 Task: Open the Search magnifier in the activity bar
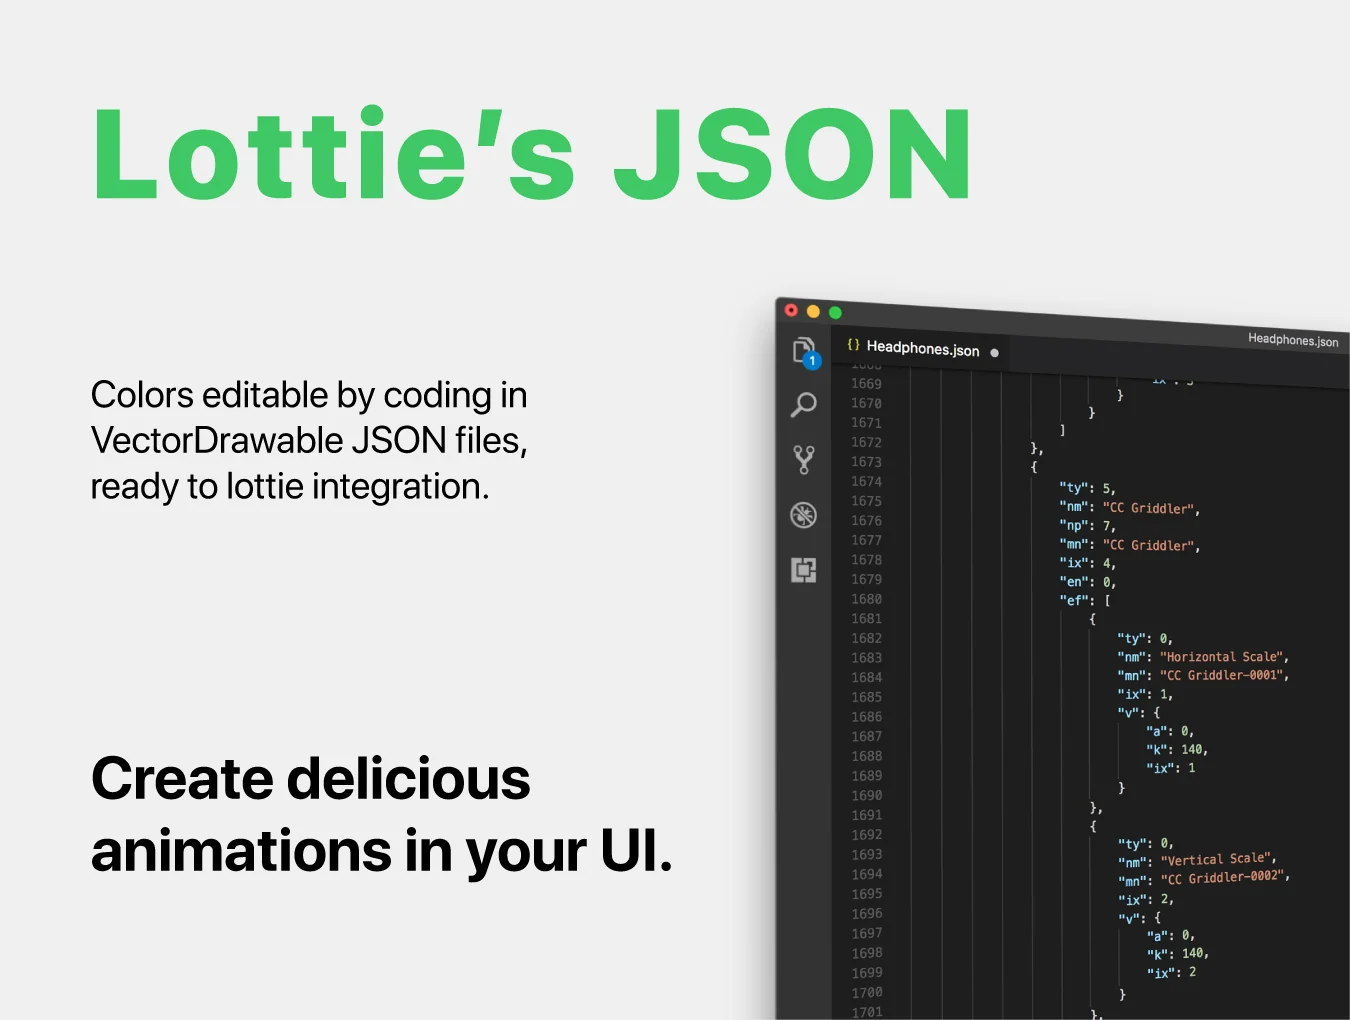point(803,405)
